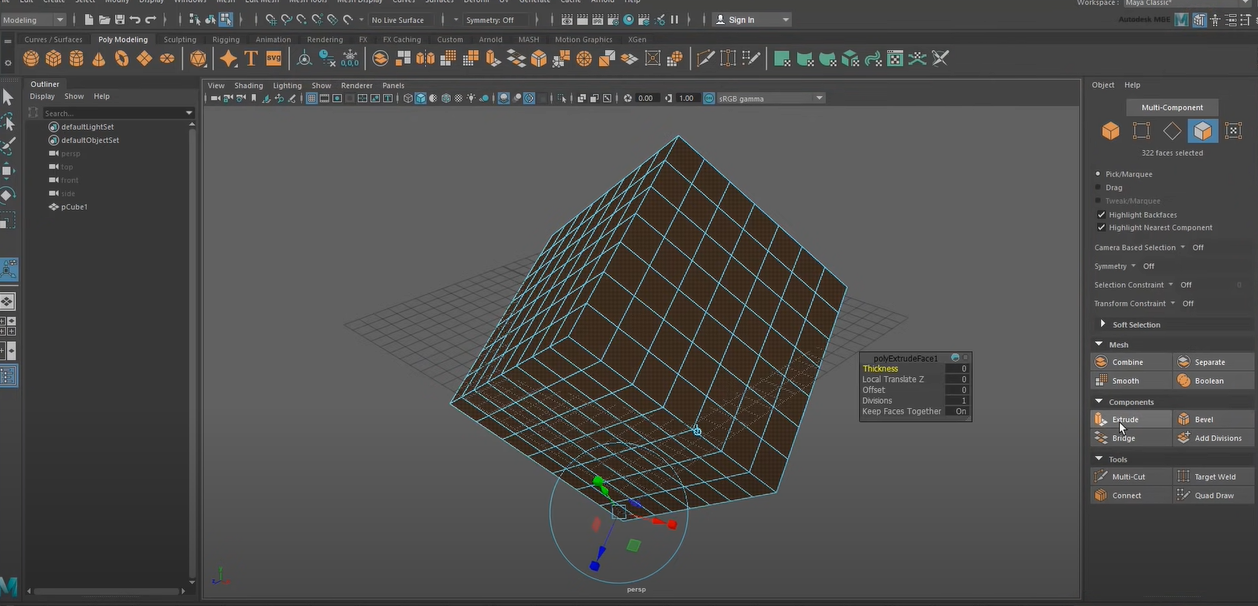Switch to the Rigging shelf tab
Screen dimensions: 1258x606
coord(226,40)
